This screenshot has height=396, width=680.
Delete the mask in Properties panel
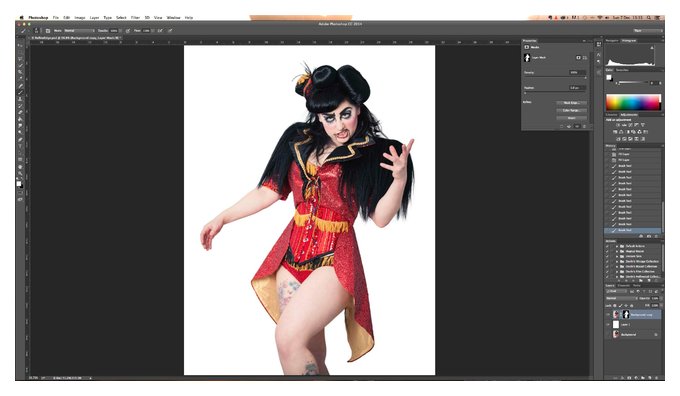(584, 127)
